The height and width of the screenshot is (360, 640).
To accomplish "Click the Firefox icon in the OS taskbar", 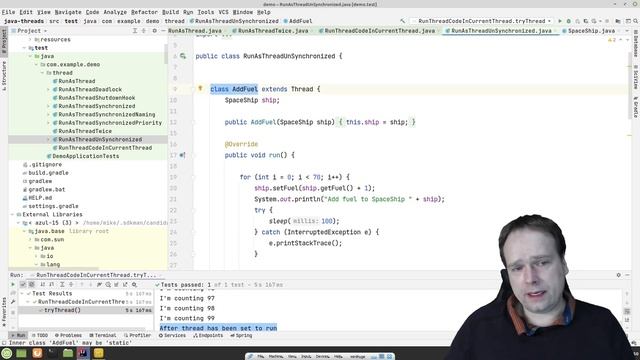I will (x=37, y=353).
